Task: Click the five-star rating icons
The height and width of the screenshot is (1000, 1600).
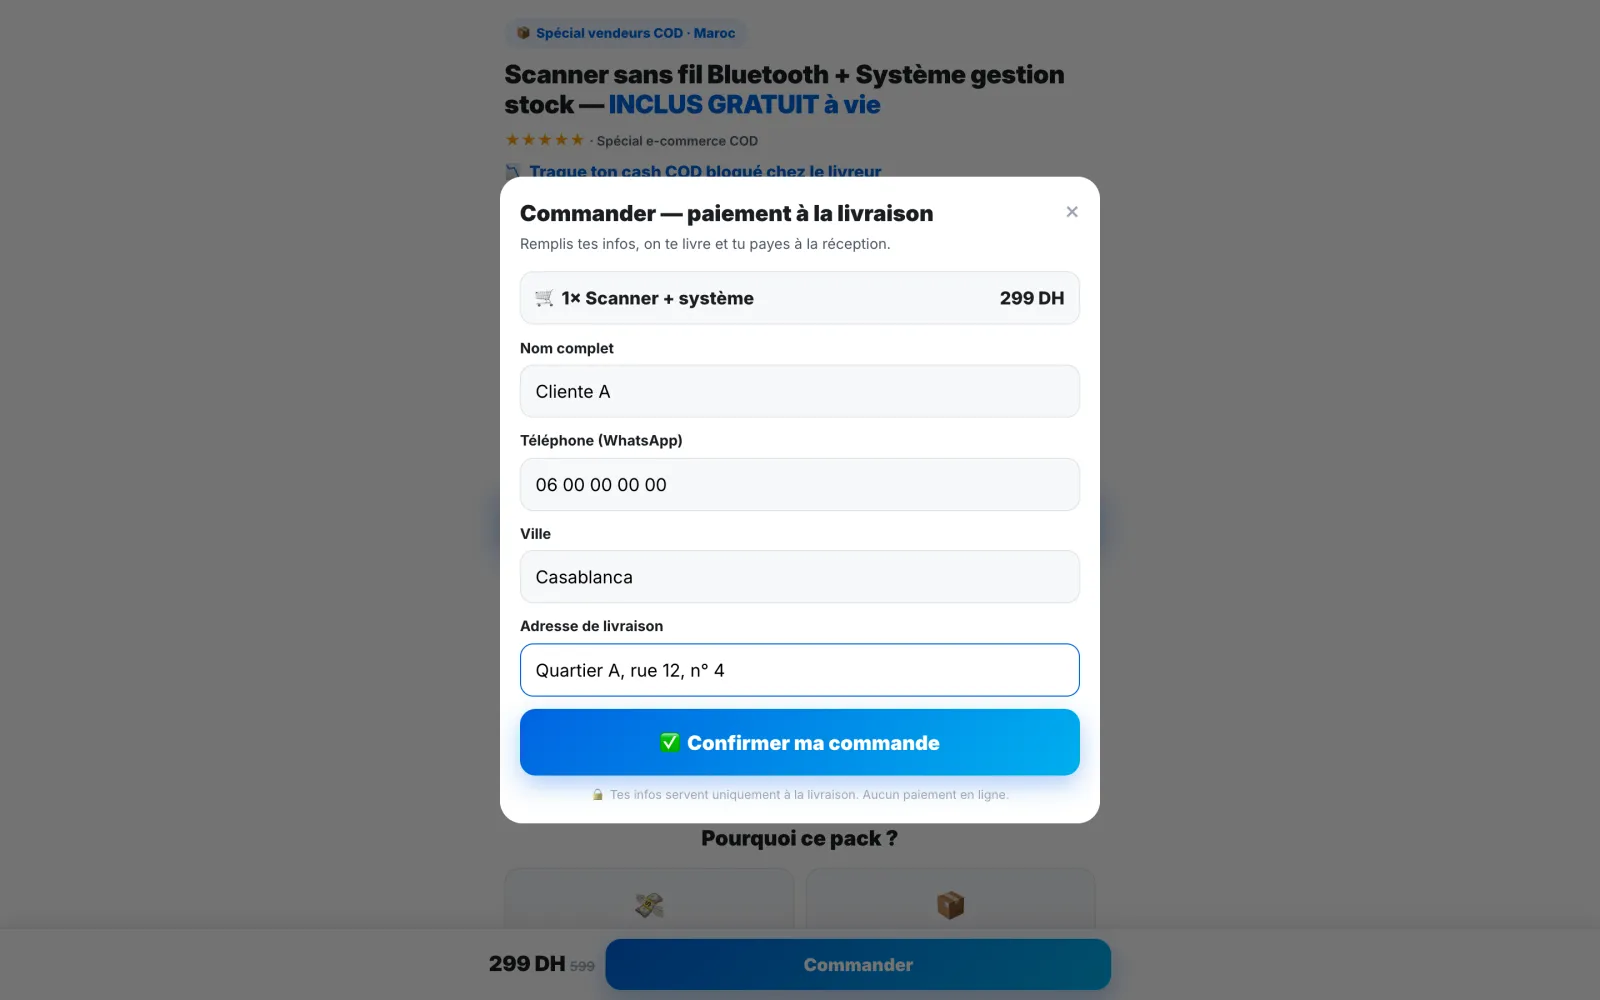Action: pyautogui.click(x=545, y=140)
